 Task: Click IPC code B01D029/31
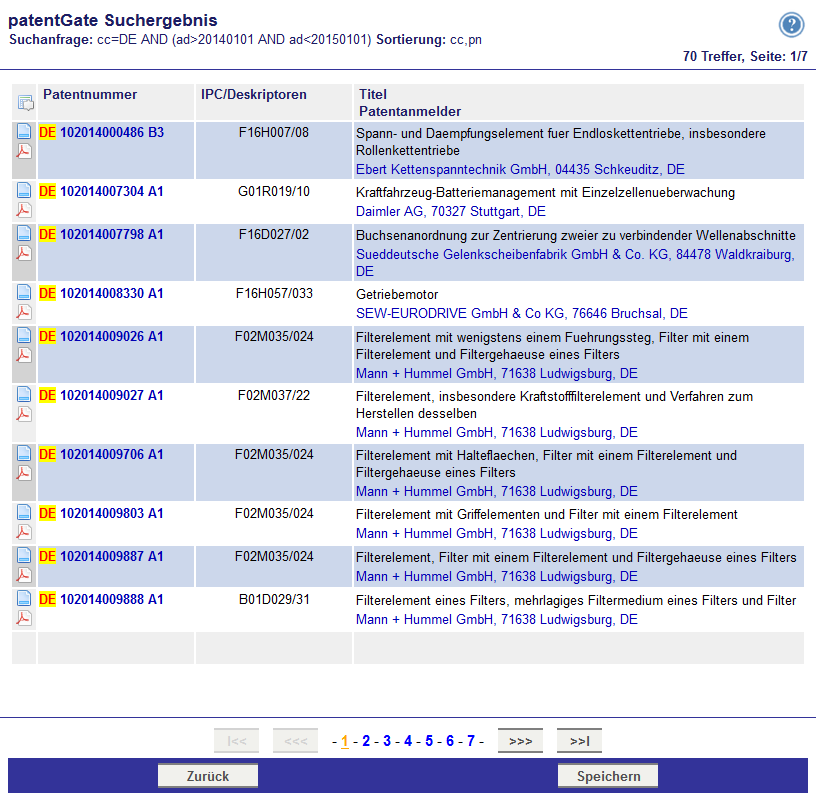274,600
